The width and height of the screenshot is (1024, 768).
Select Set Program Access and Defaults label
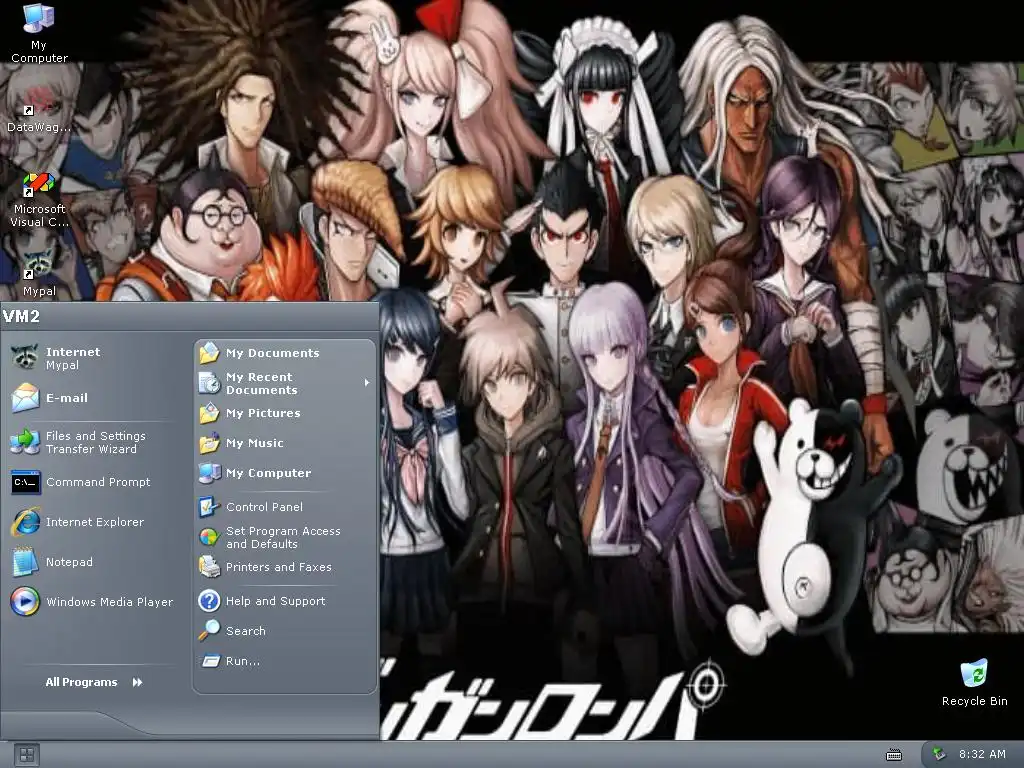click(x=283, y=537)
